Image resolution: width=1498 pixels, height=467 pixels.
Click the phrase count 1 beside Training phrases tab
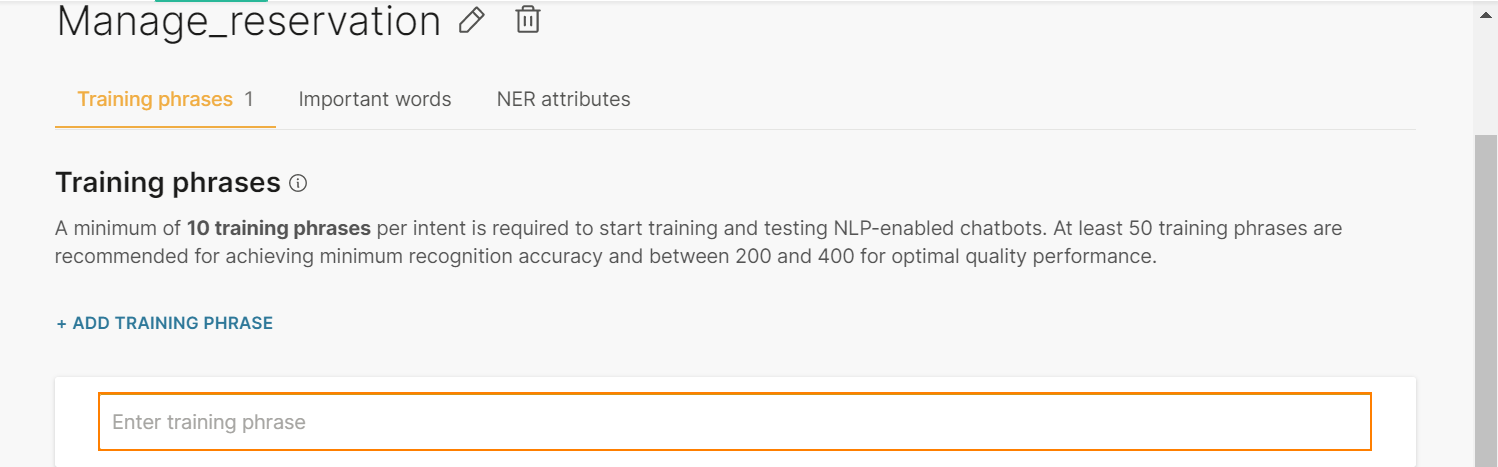249,99
